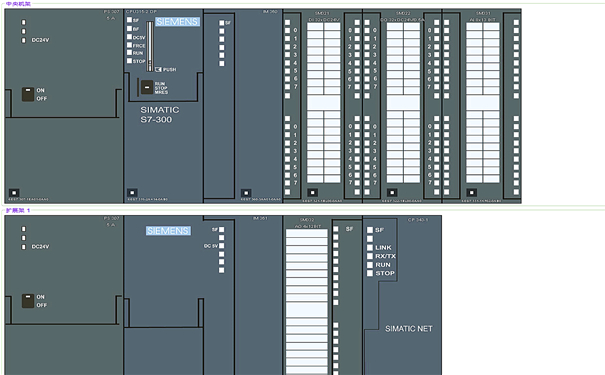Screen dimensions: 605x375
Task: Toggle the expansion rack PS 307 ON/OFF switch
Action: pyautogui.click(x=28, y=301)
